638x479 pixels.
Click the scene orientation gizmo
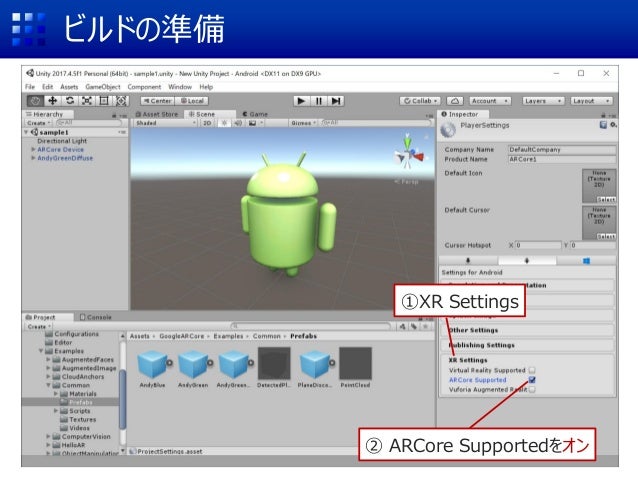pyautogui.click(x=409, y=154)
